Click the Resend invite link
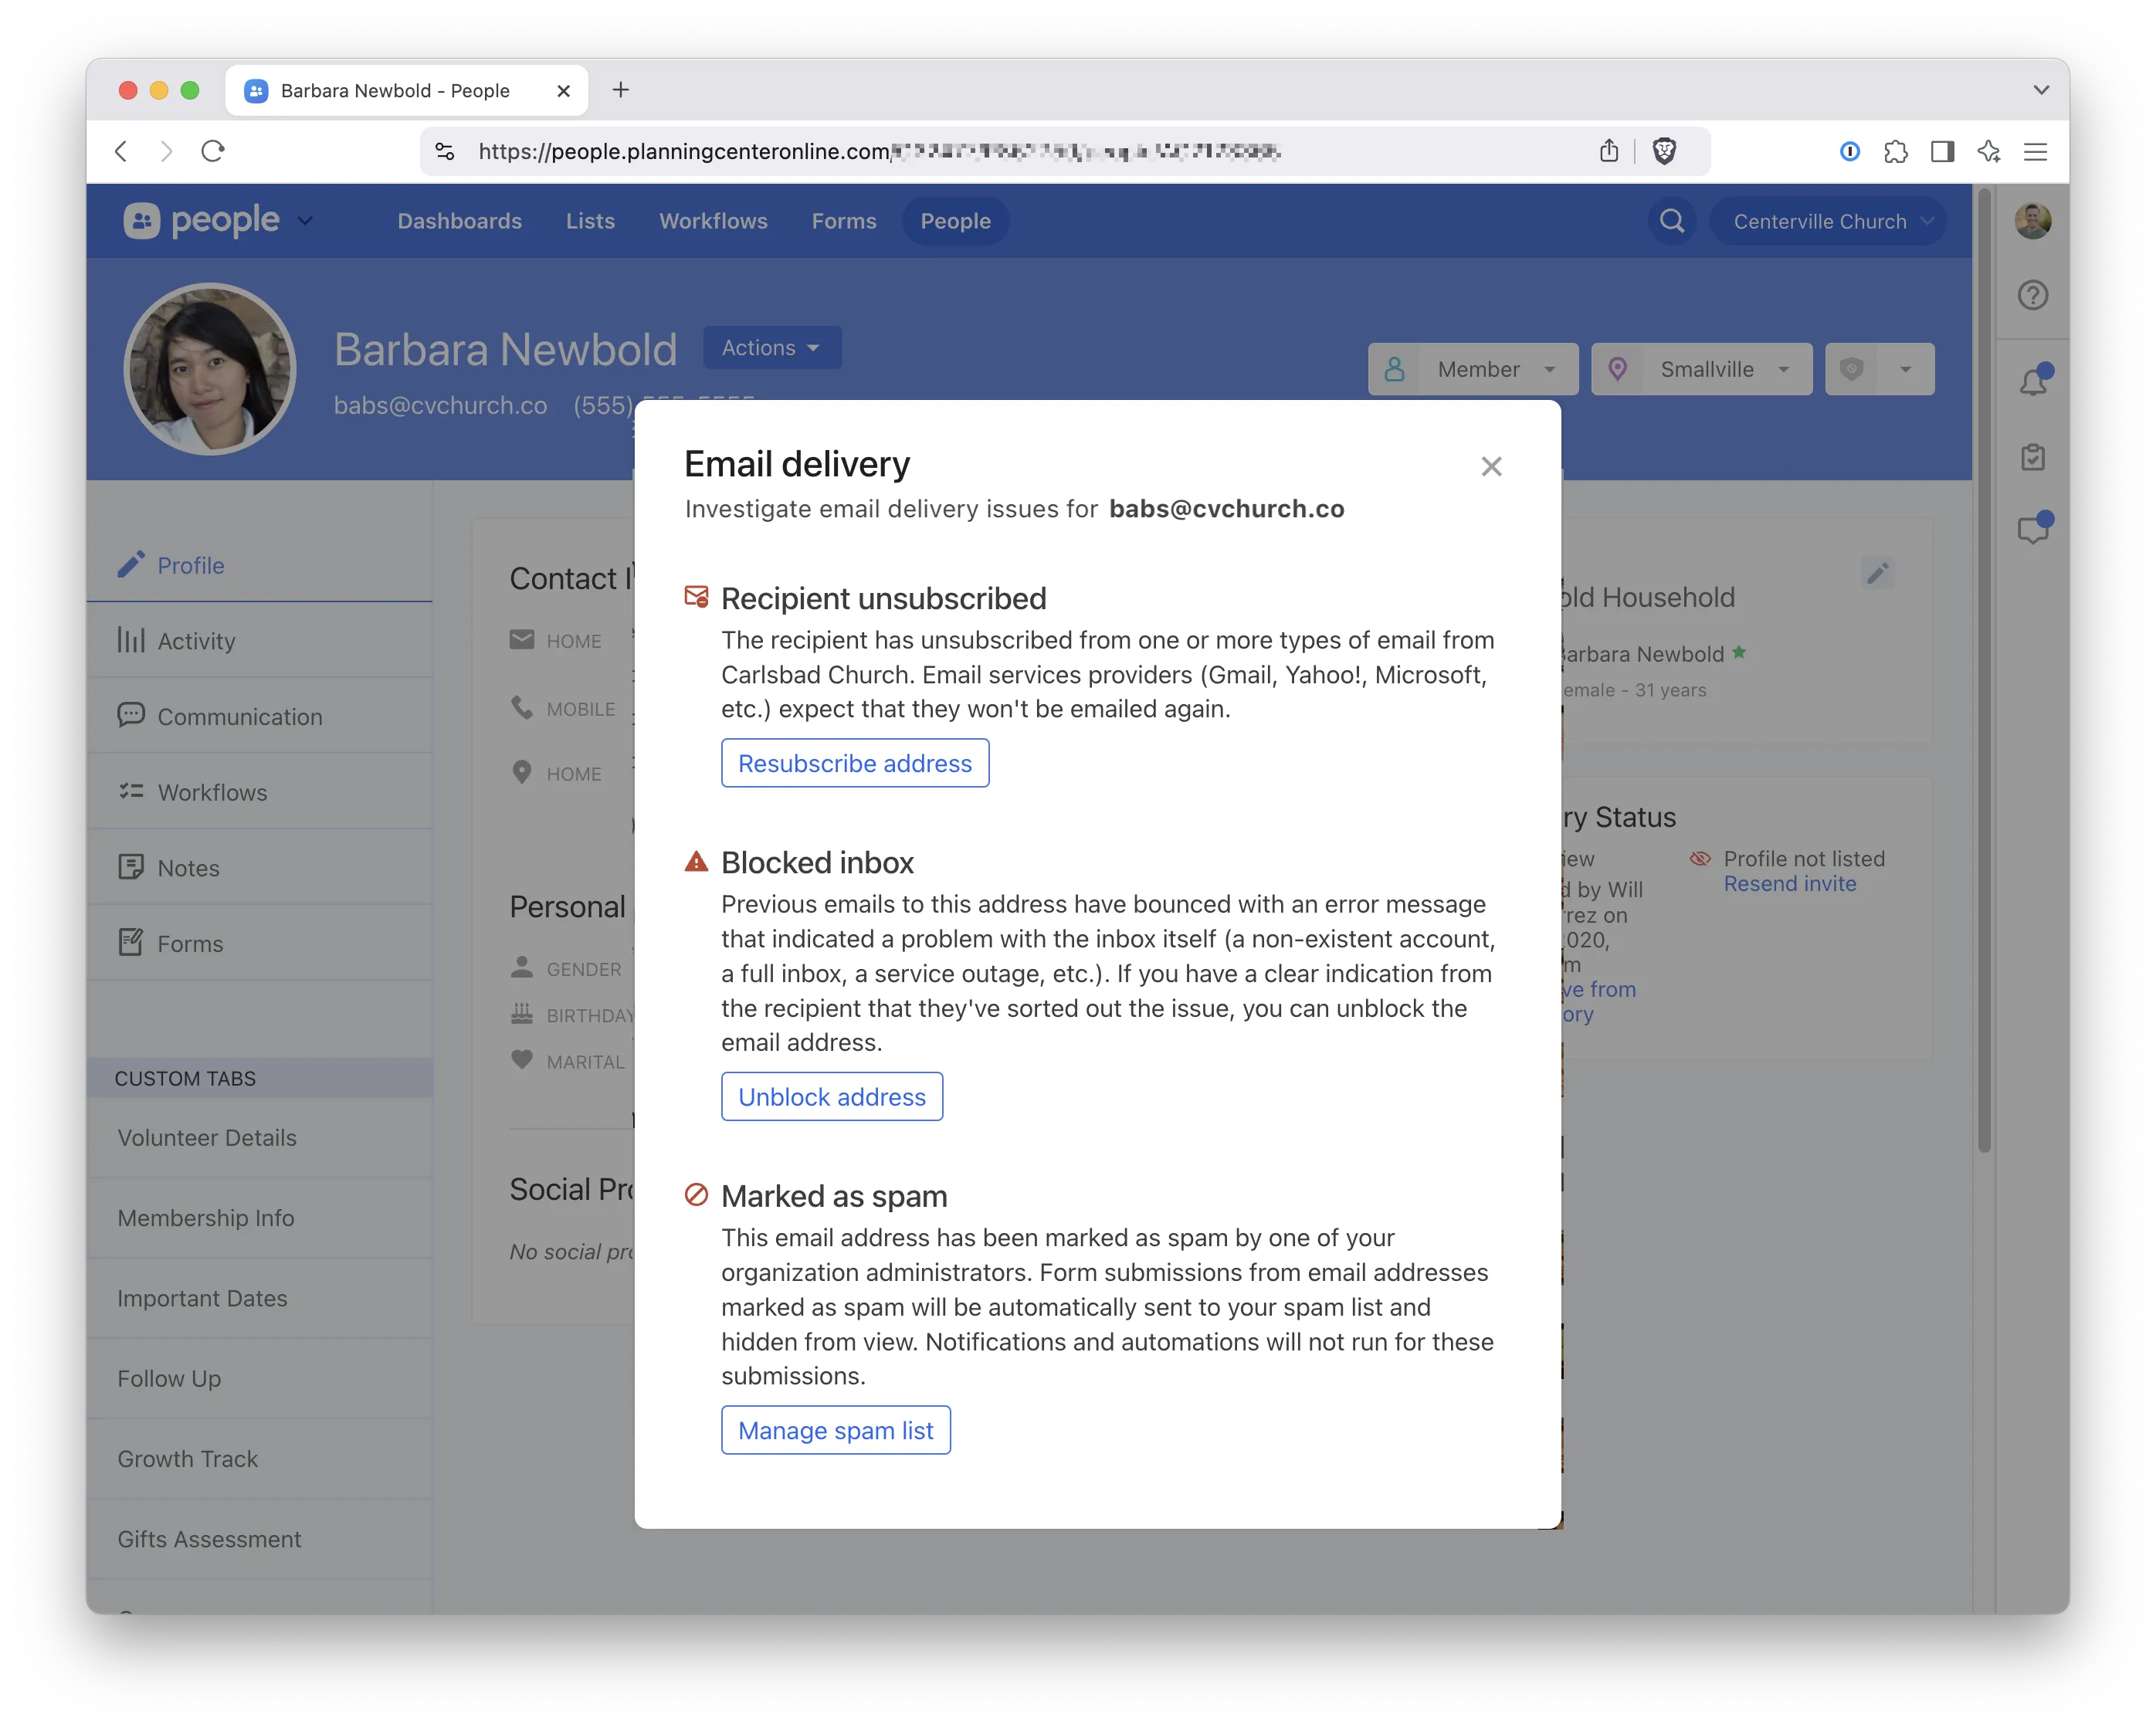Viewport: 2156px width, 1728px height. point(1789,884)
